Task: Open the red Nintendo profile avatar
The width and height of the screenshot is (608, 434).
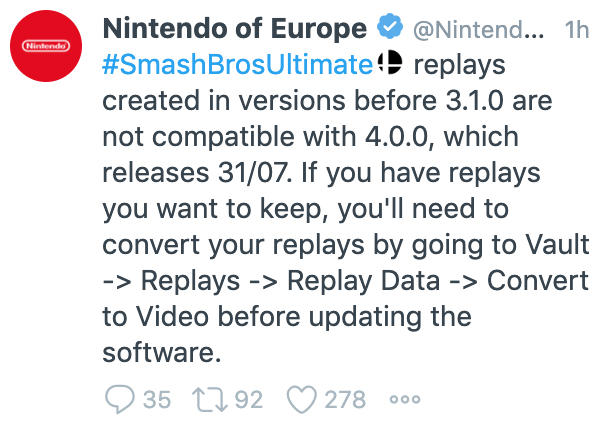Action: tap(47, 46)
